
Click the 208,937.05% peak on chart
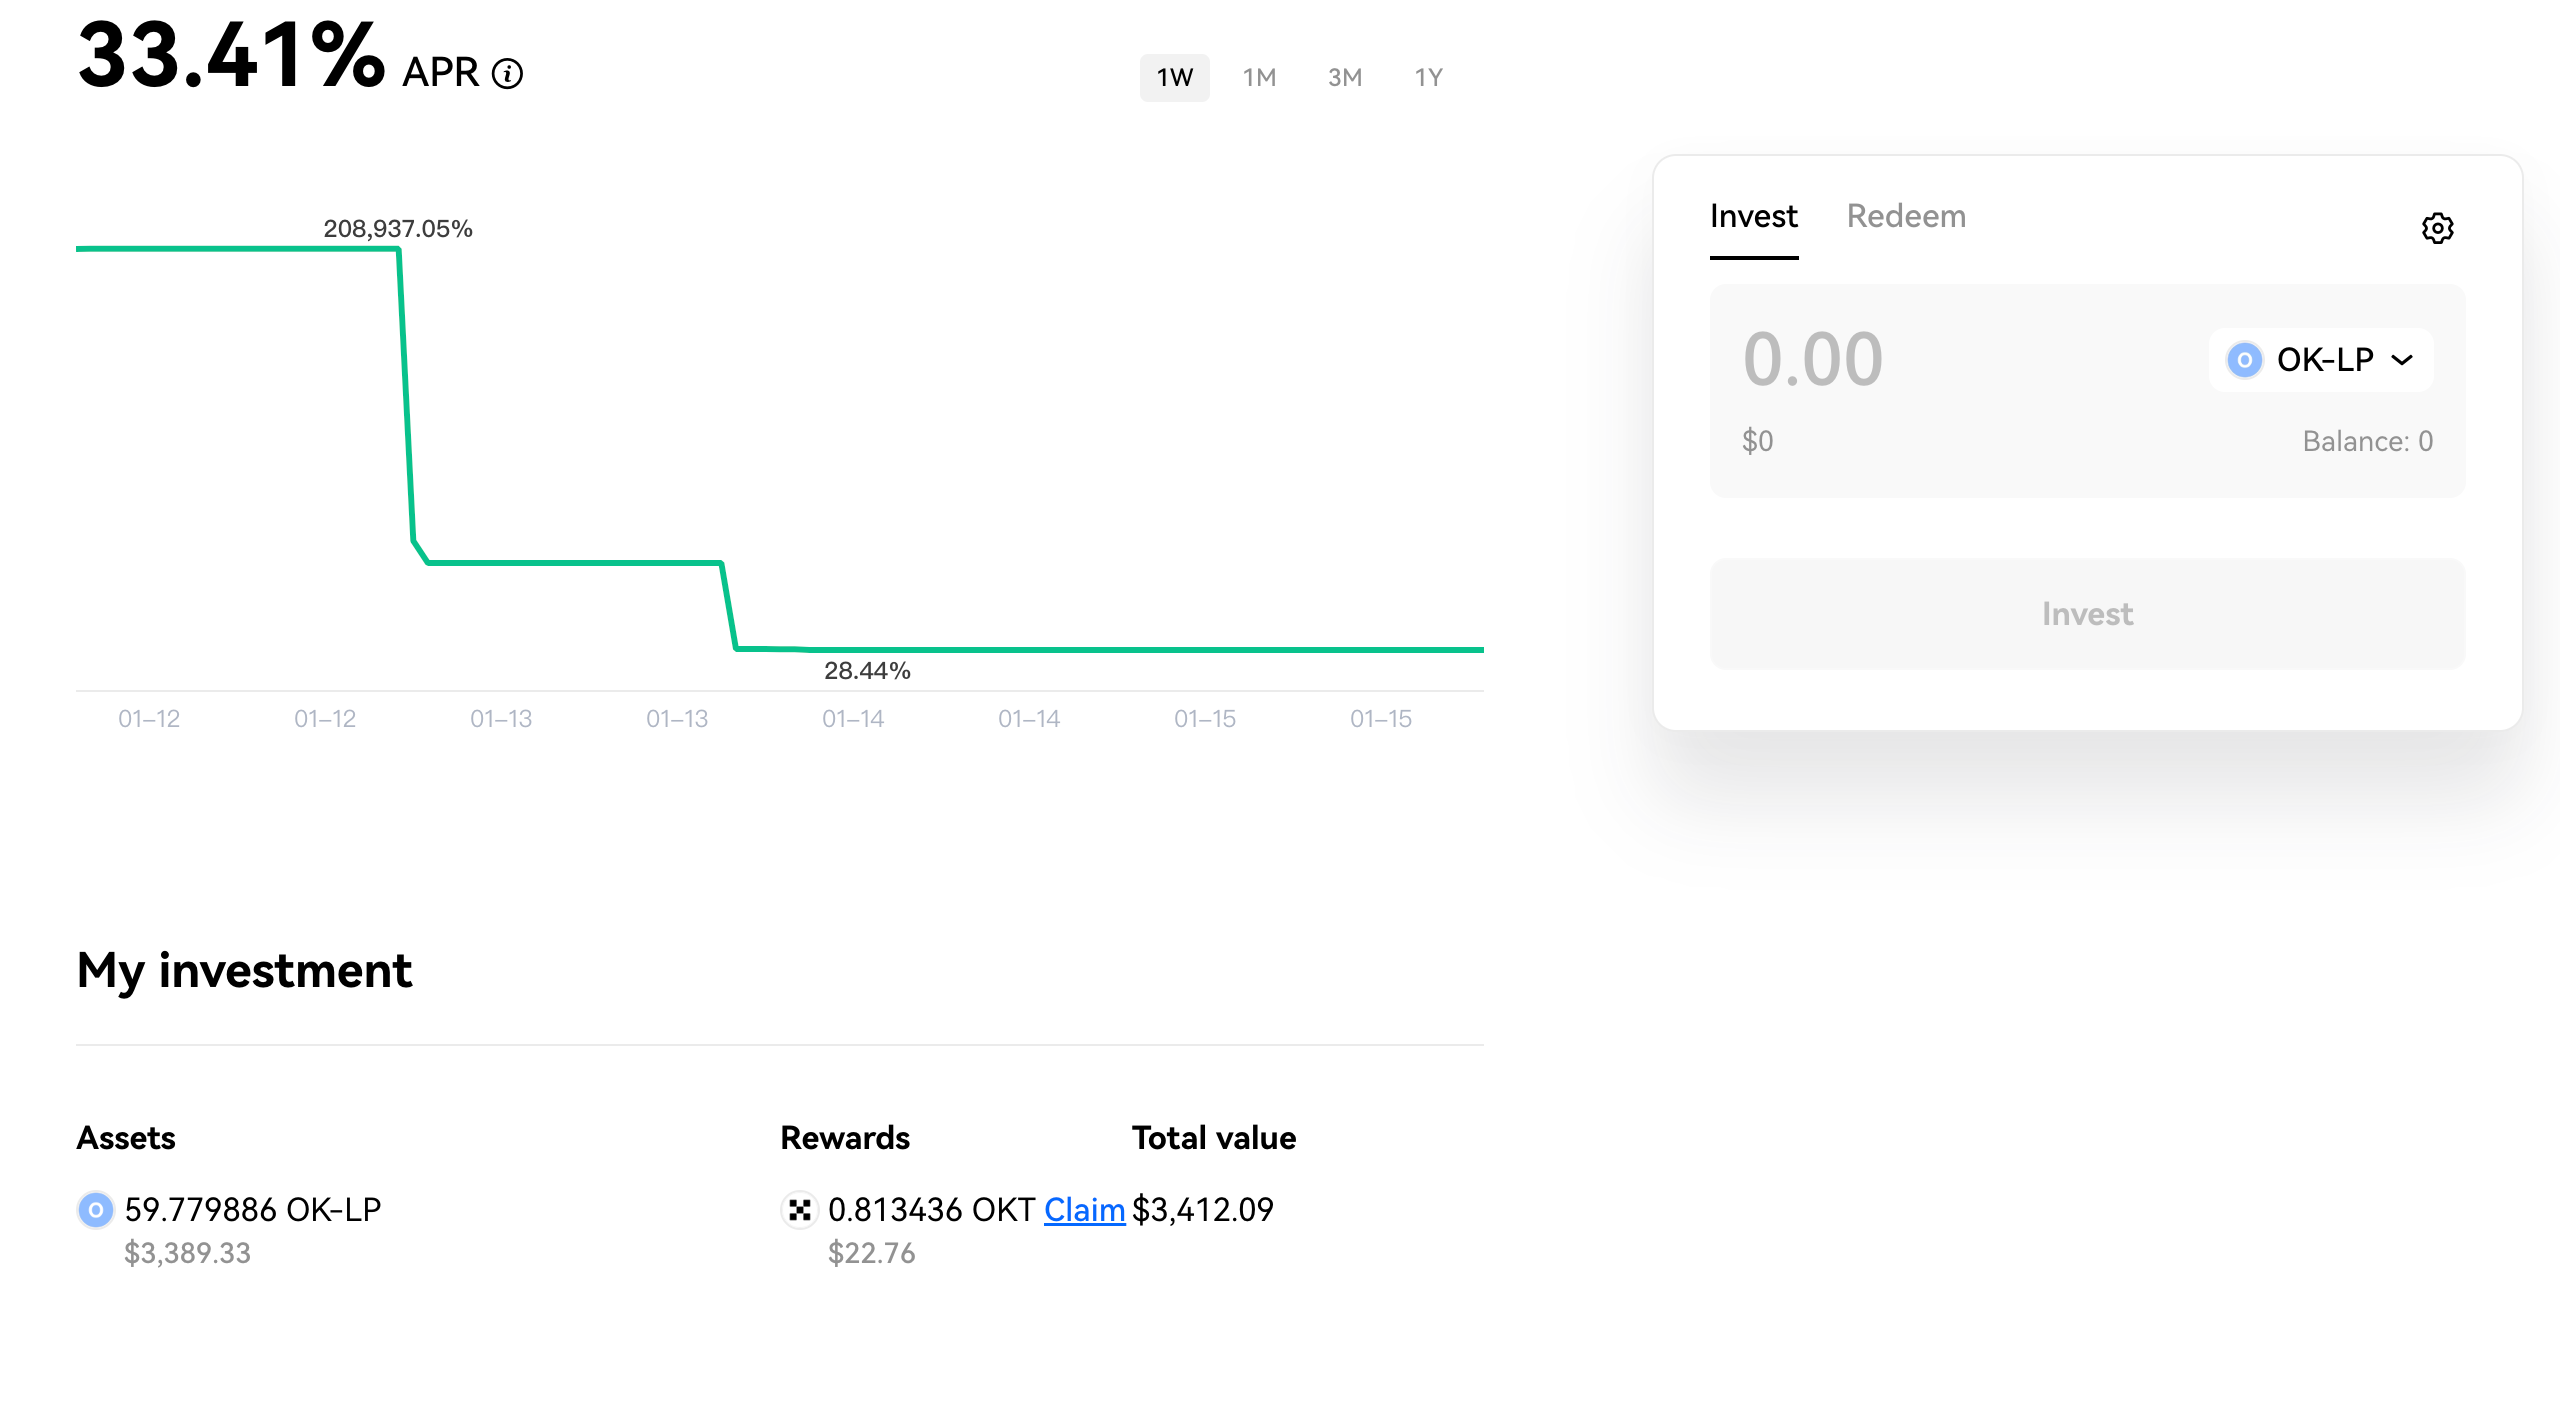click(x=398, y=229)
